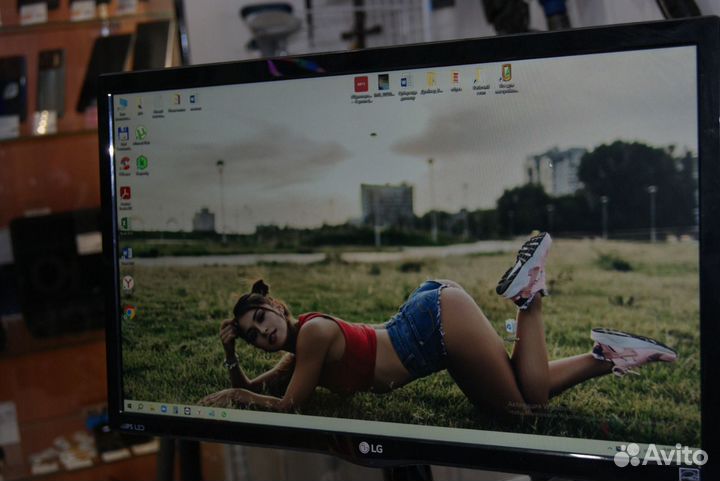Image resolution: width=720 pixels, height=481 pixels.
Task: Open the Word document at top center
Action: [407, 82]
